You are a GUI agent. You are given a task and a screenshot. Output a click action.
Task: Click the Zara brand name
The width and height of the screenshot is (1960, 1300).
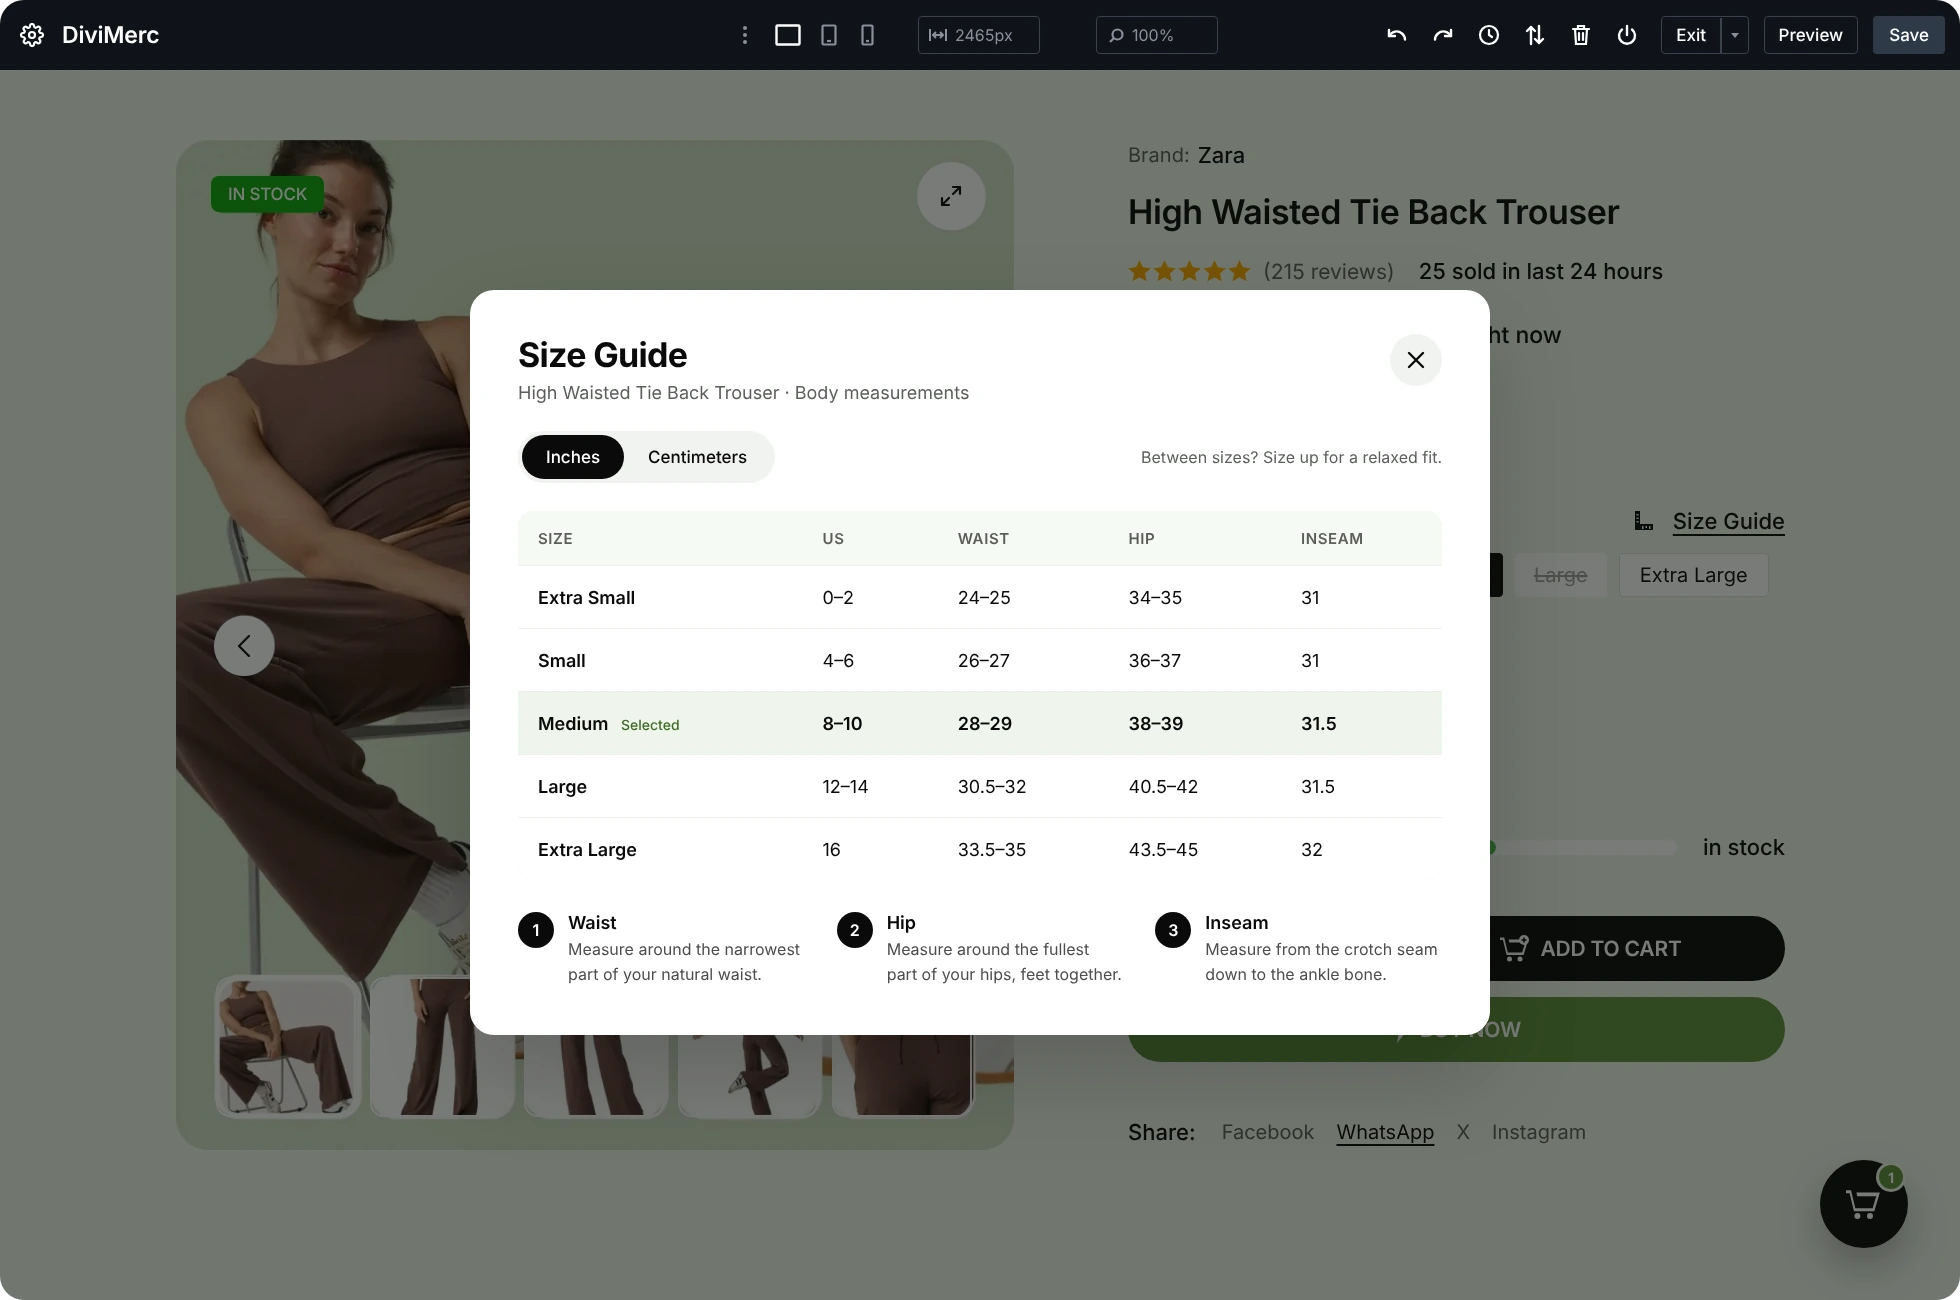(1221, 155)
